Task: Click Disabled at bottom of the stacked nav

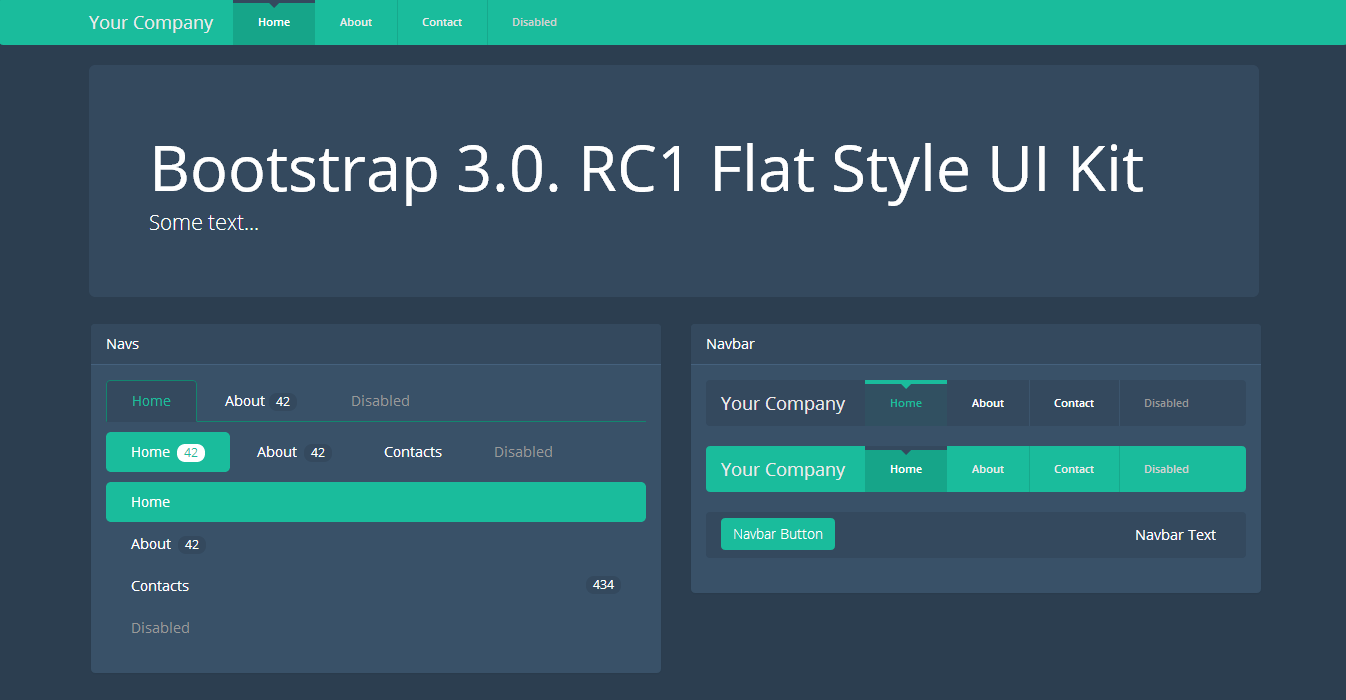Action: click(160, 628)
